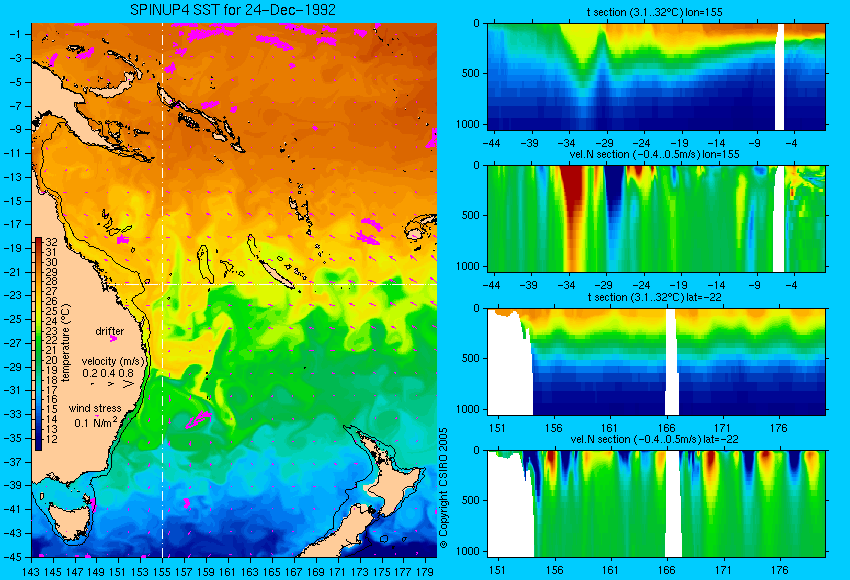This screenshot has width=850, height=580.
Task: Click the rotated 'temperature (°C)' colorbar label
Action: point(66,343)
